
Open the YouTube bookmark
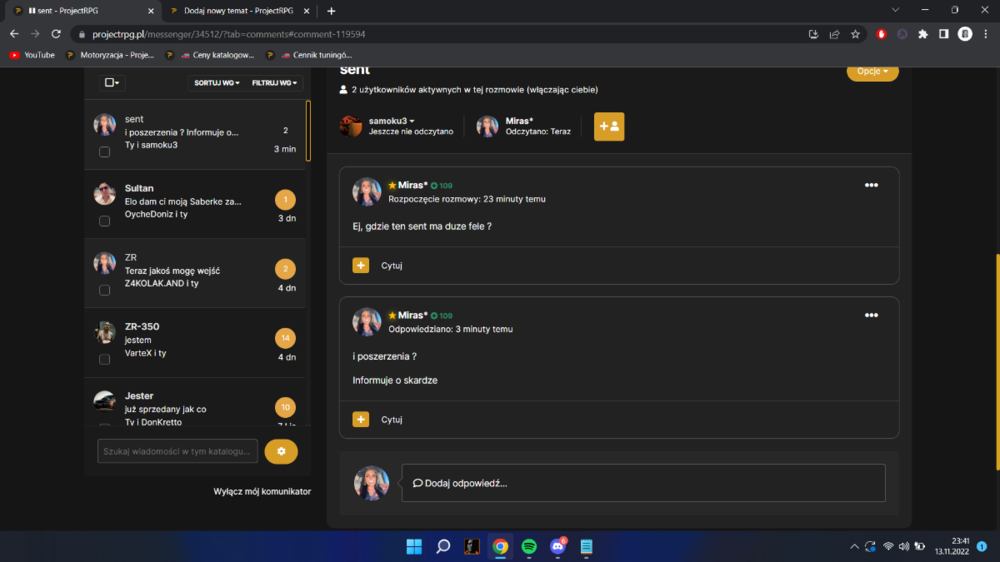pyautogui.click(x=32, y=55)
